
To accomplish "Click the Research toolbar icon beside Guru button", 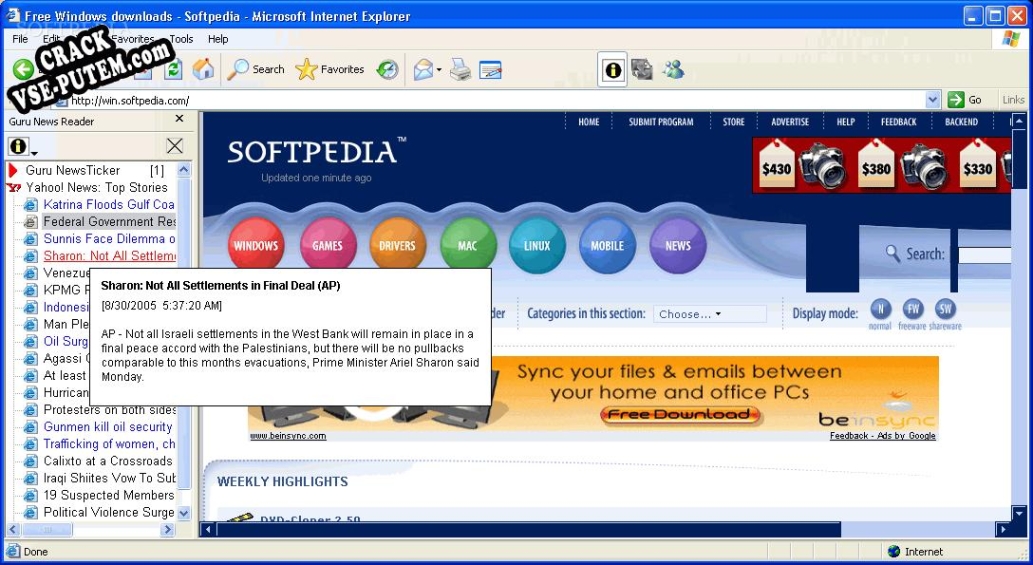I will point(642,69).
